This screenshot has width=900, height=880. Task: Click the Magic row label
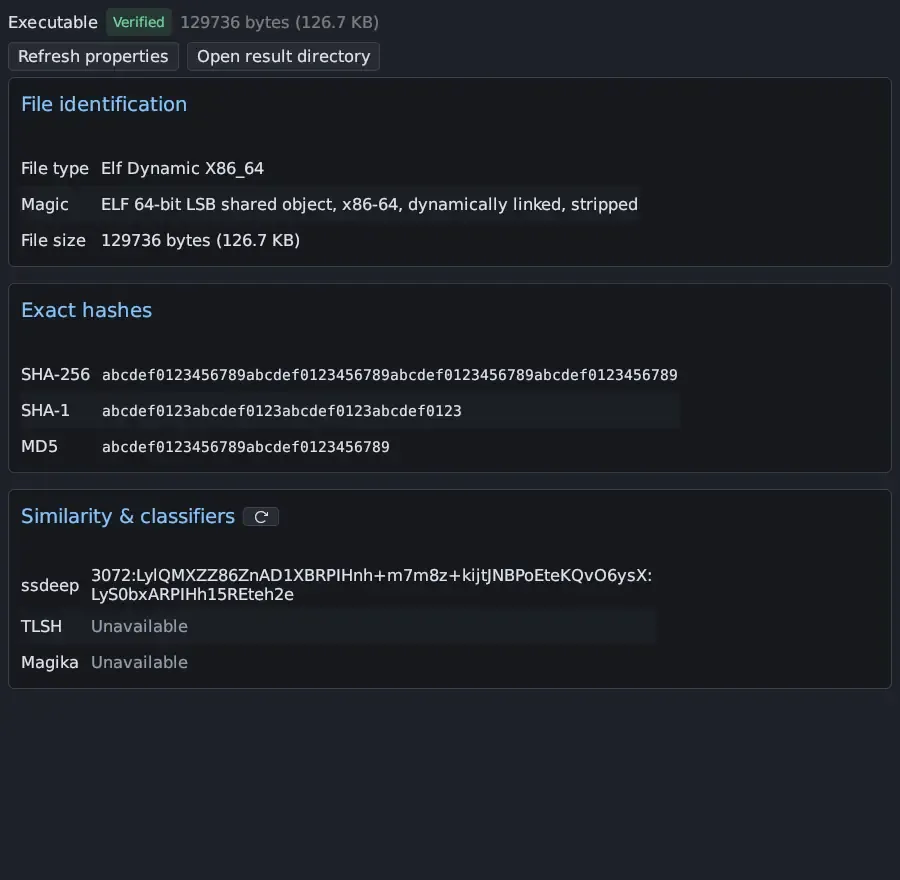click(x=45, y=204)
